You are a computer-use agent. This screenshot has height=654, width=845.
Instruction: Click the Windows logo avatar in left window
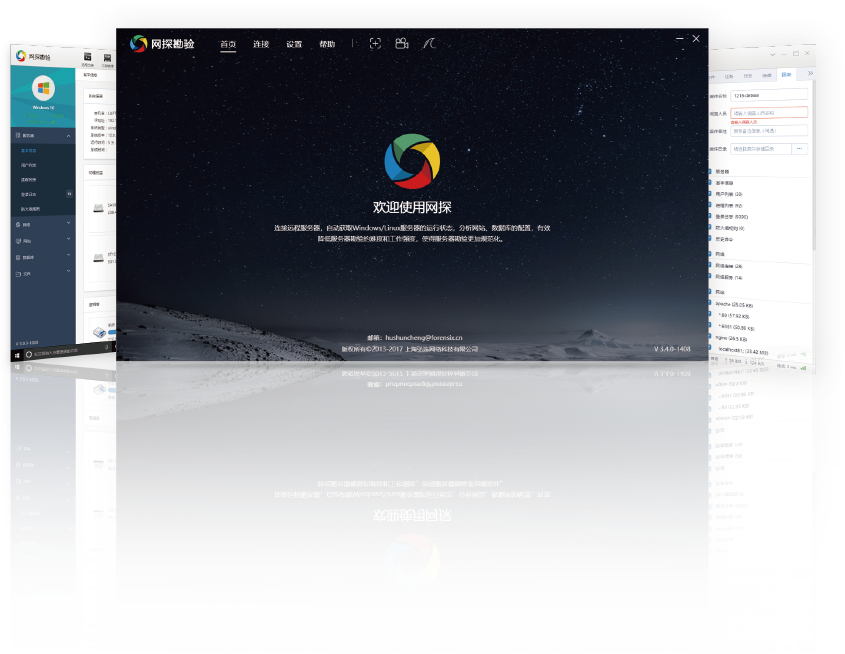click(x=43, y=88)
